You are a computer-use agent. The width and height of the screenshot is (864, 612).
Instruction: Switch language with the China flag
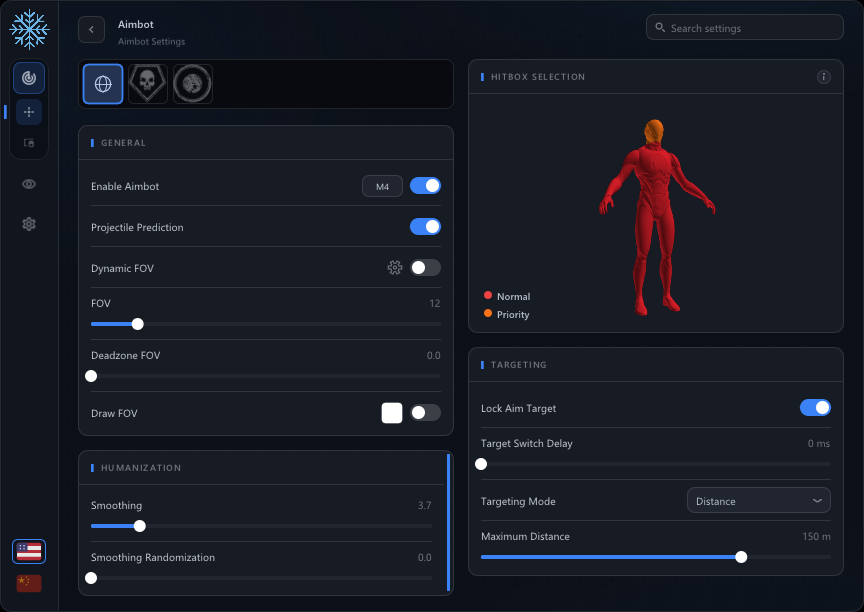point(29,583)
